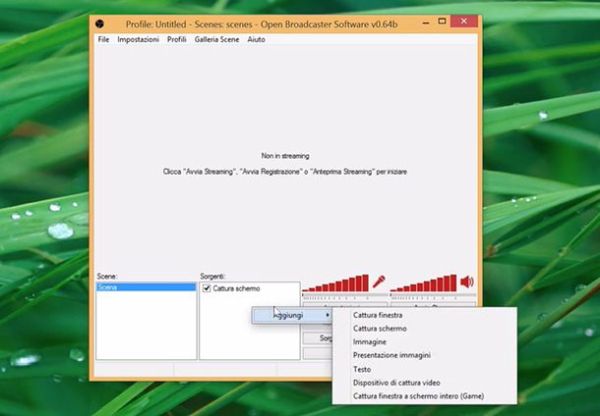Add a Testo source

point(362,369)
